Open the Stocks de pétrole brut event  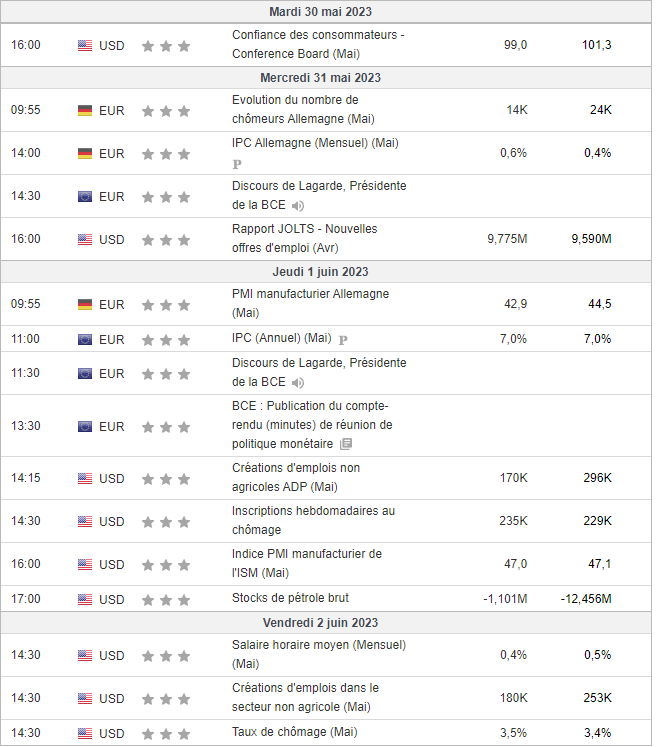[290, 598]
